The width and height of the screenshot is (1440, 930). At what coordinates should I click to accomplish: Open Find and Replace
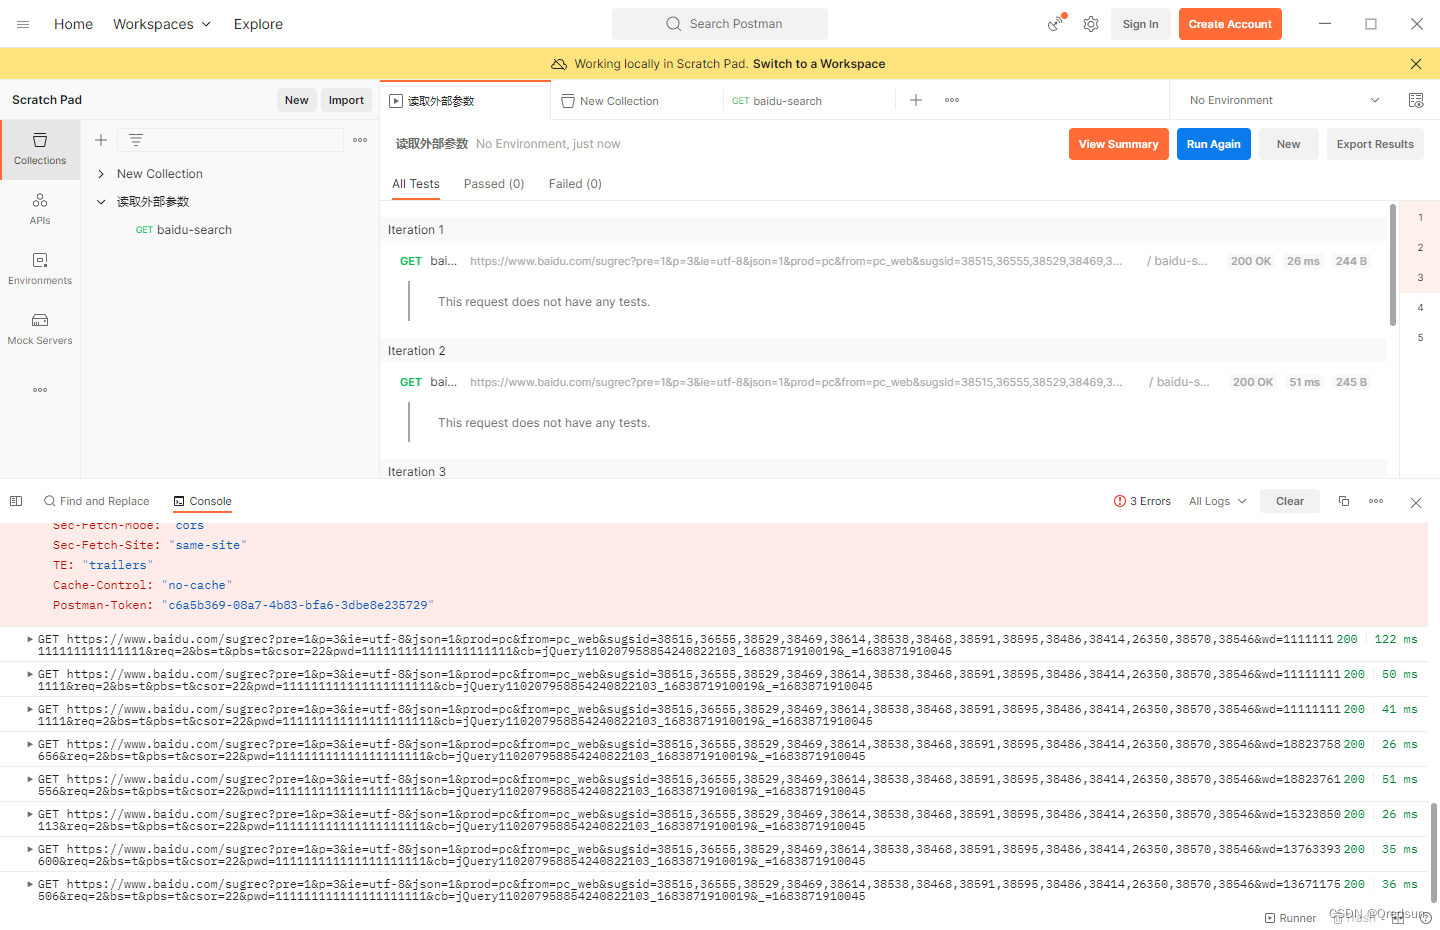[97, 501]
